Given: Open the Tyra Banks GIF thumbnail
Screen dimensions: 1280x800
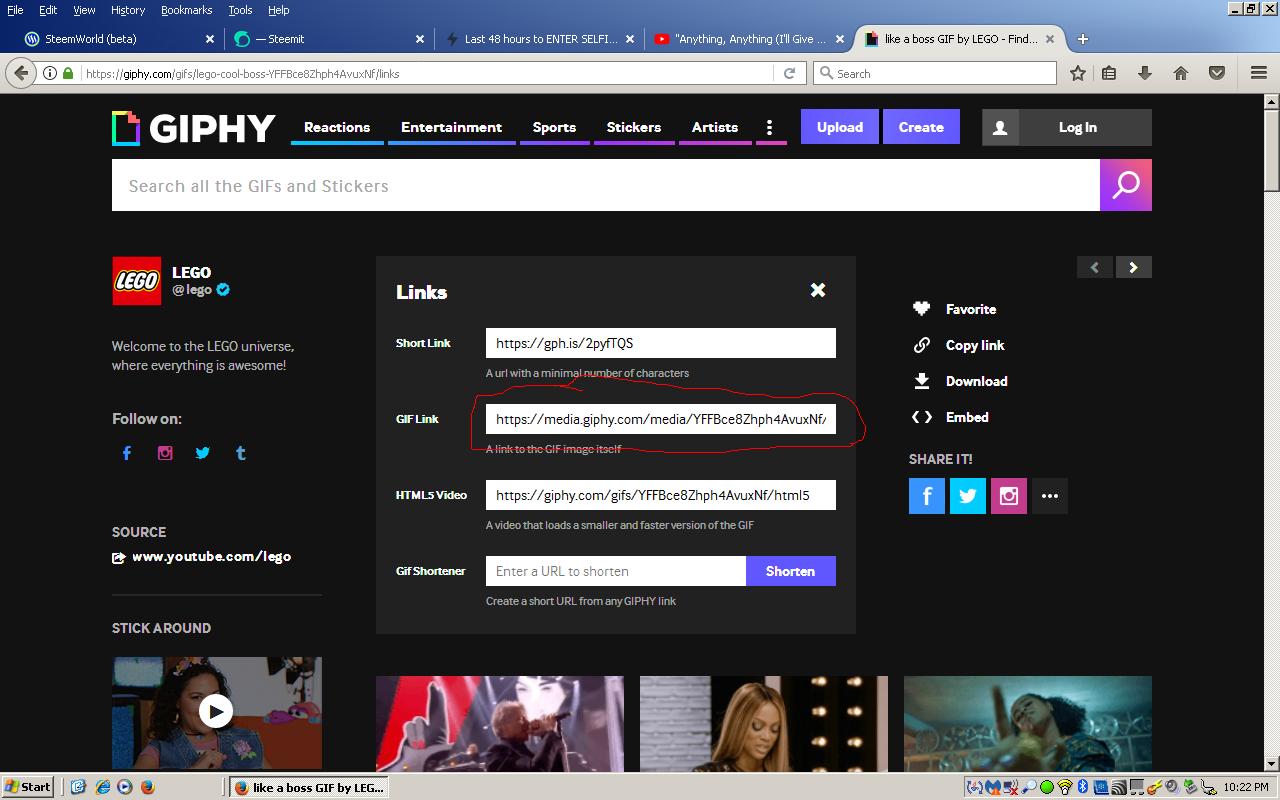Looking at the screenshot, I should click(764, 724).
